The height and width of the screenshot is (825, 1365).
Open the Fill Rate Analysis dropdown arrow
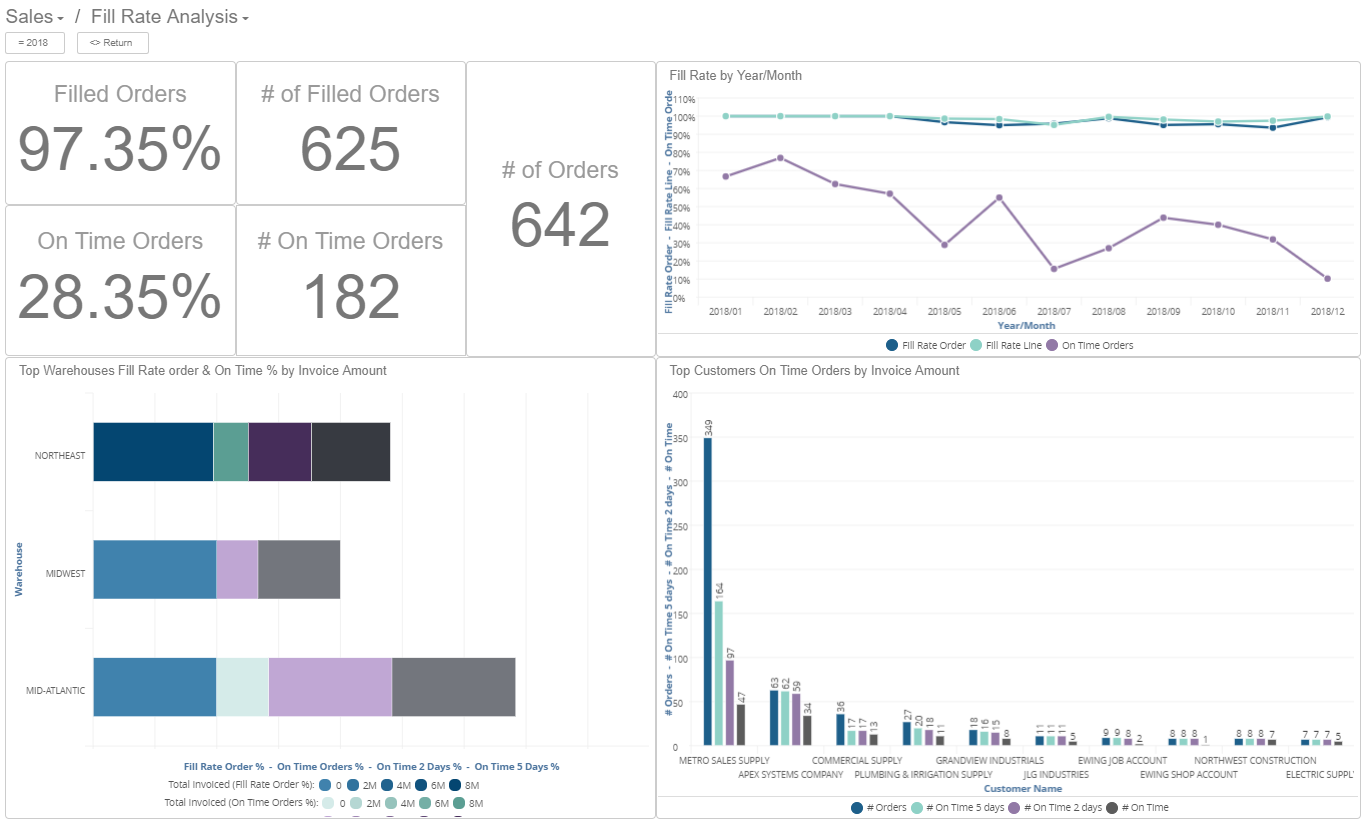click(x=243, y=17)
